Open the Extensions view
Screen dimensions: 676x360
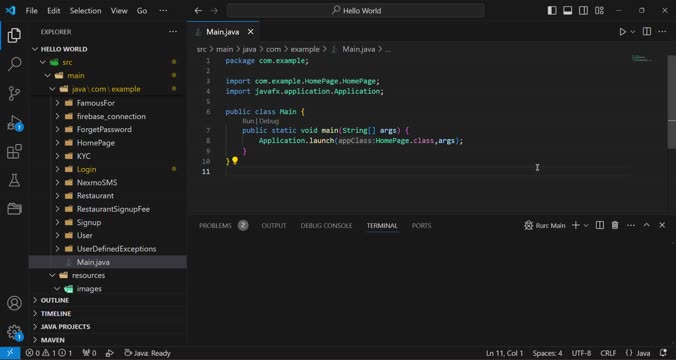pyautogui.click(x=14, y=151)
